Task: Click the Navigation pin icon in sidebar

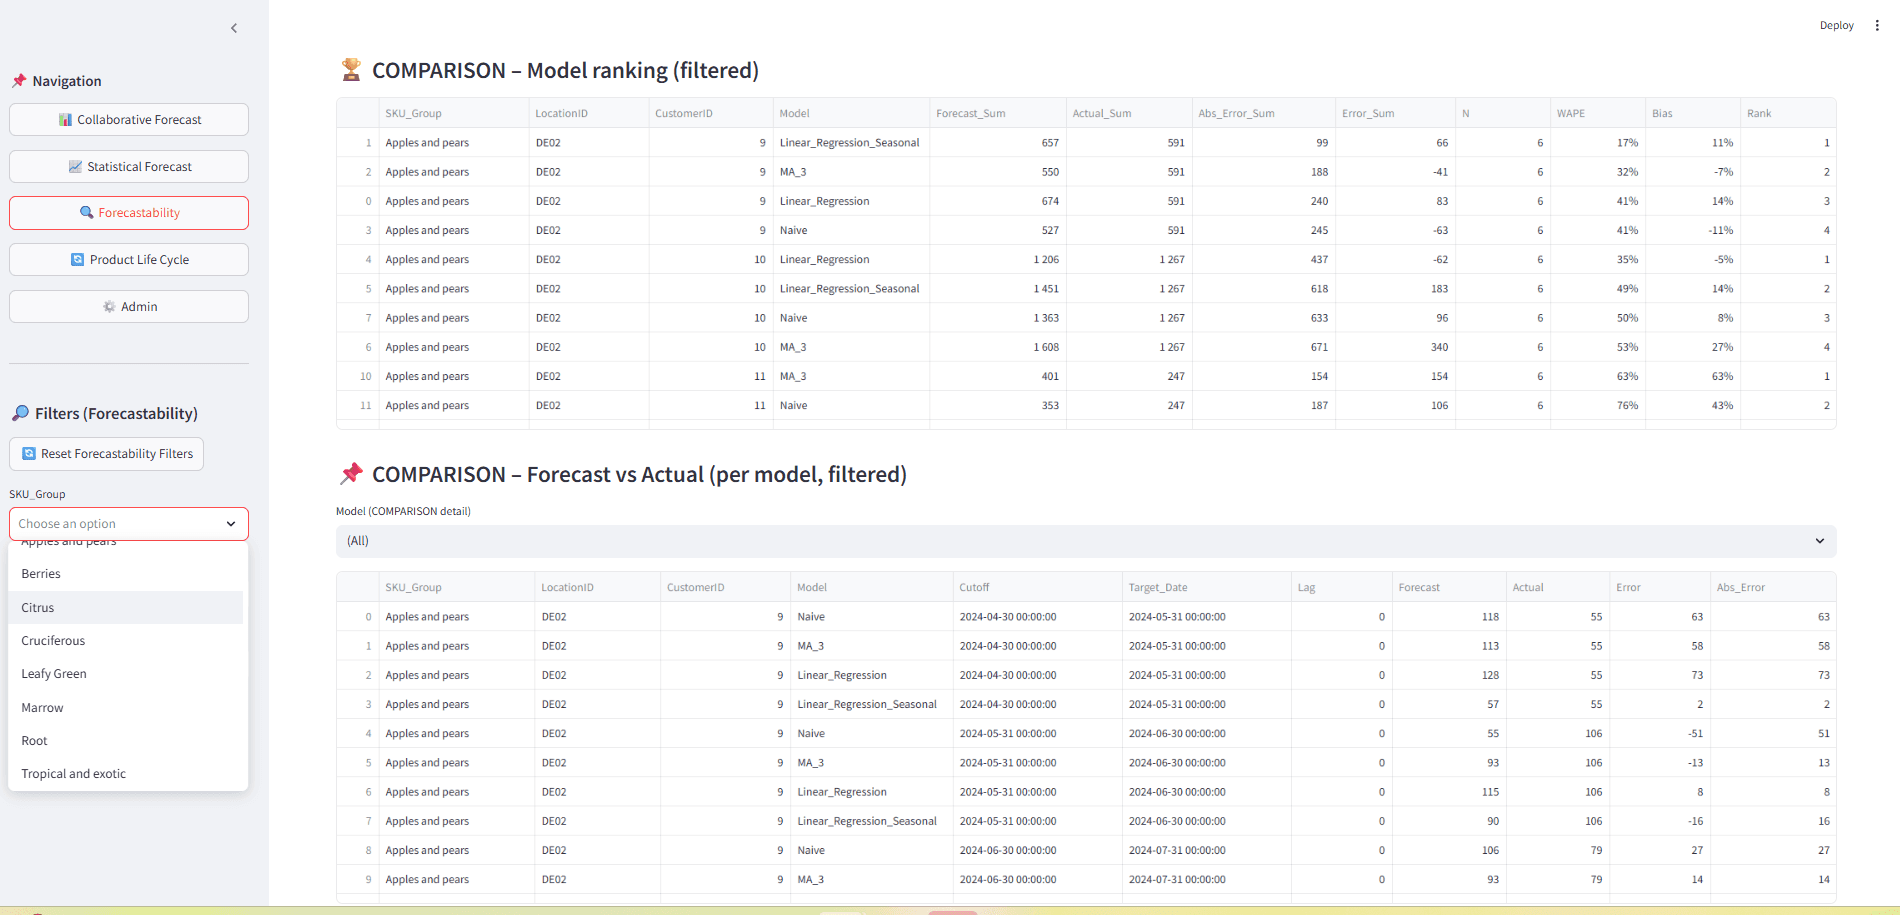Action: 18,80
